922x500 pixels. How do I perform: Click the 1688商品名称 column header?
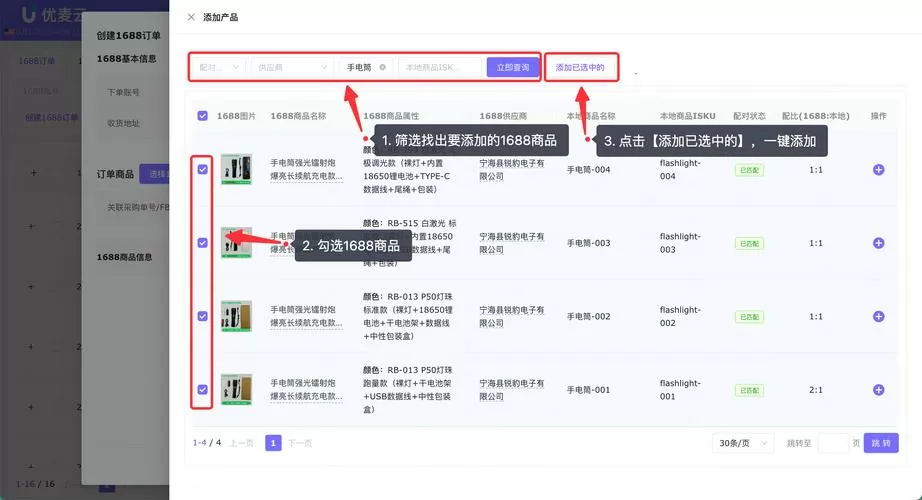coord(298,116)
